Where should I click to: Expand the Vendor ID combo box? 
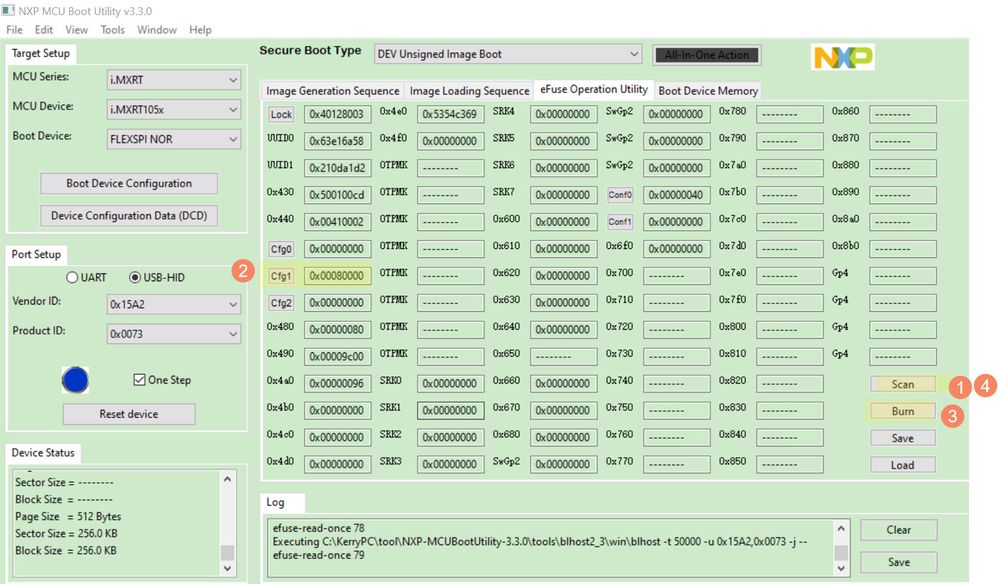(174, 304)
